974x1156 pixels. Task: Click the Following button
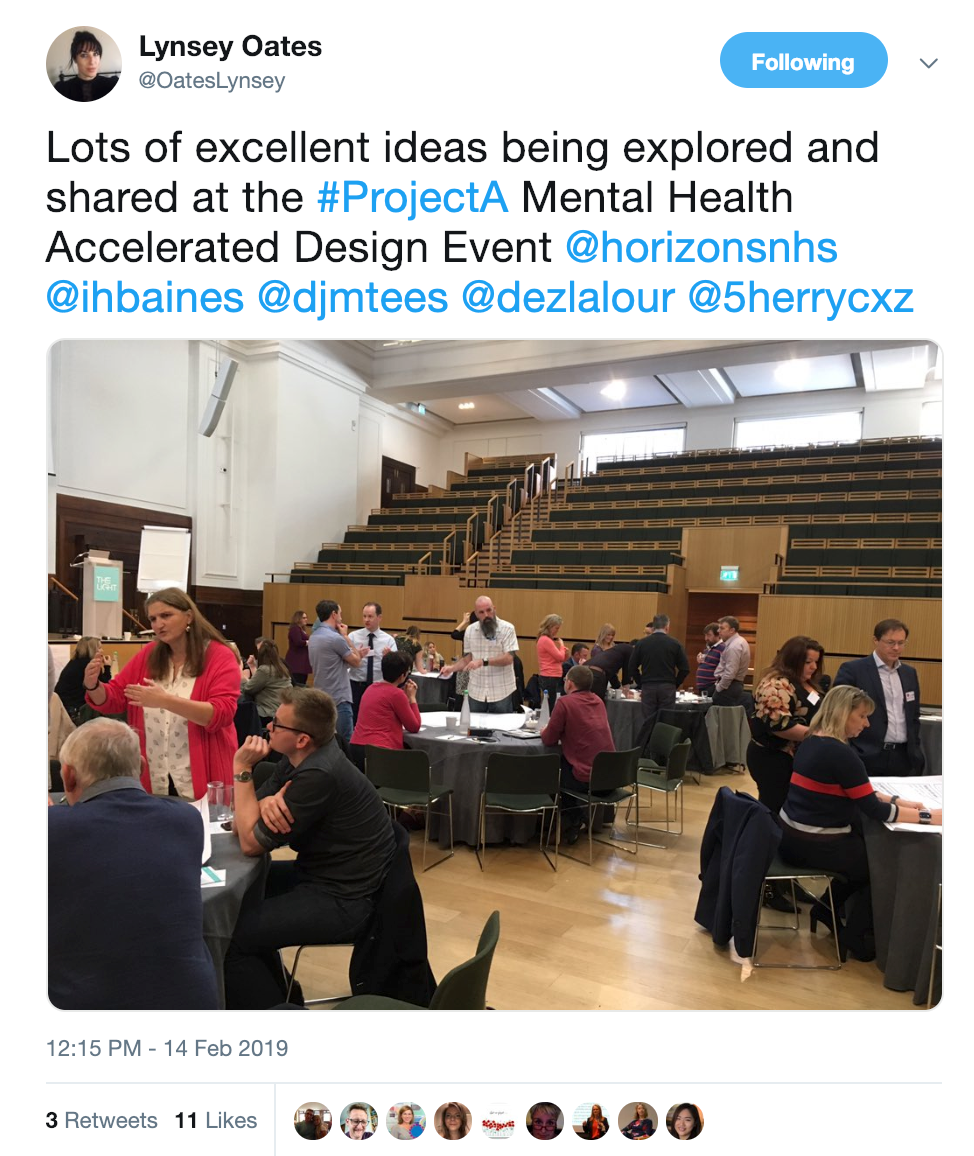[x=803, y=62]
